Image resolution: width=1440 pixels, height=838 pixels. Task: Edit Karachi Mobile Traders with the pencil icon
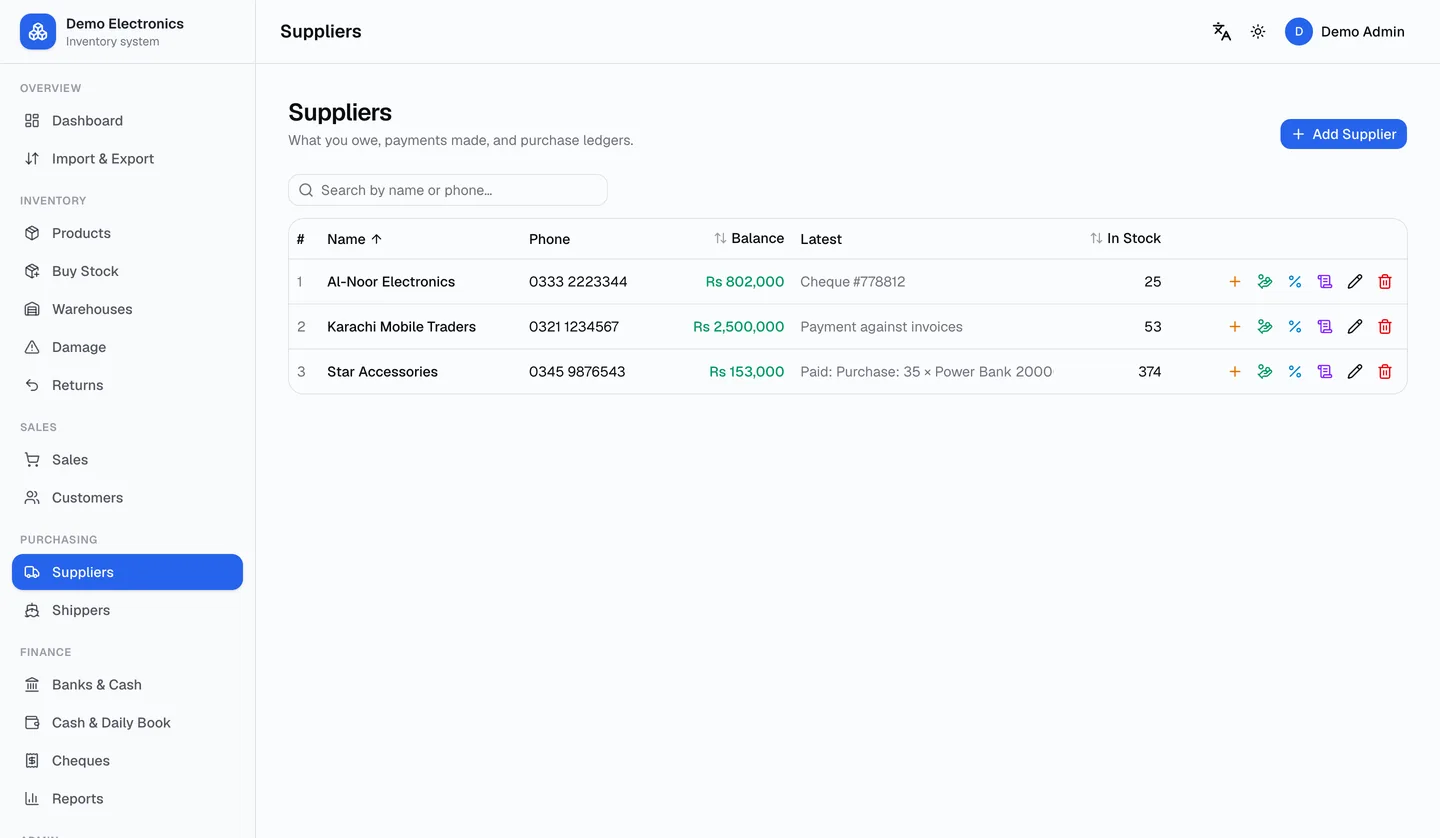pos(1355,327)
